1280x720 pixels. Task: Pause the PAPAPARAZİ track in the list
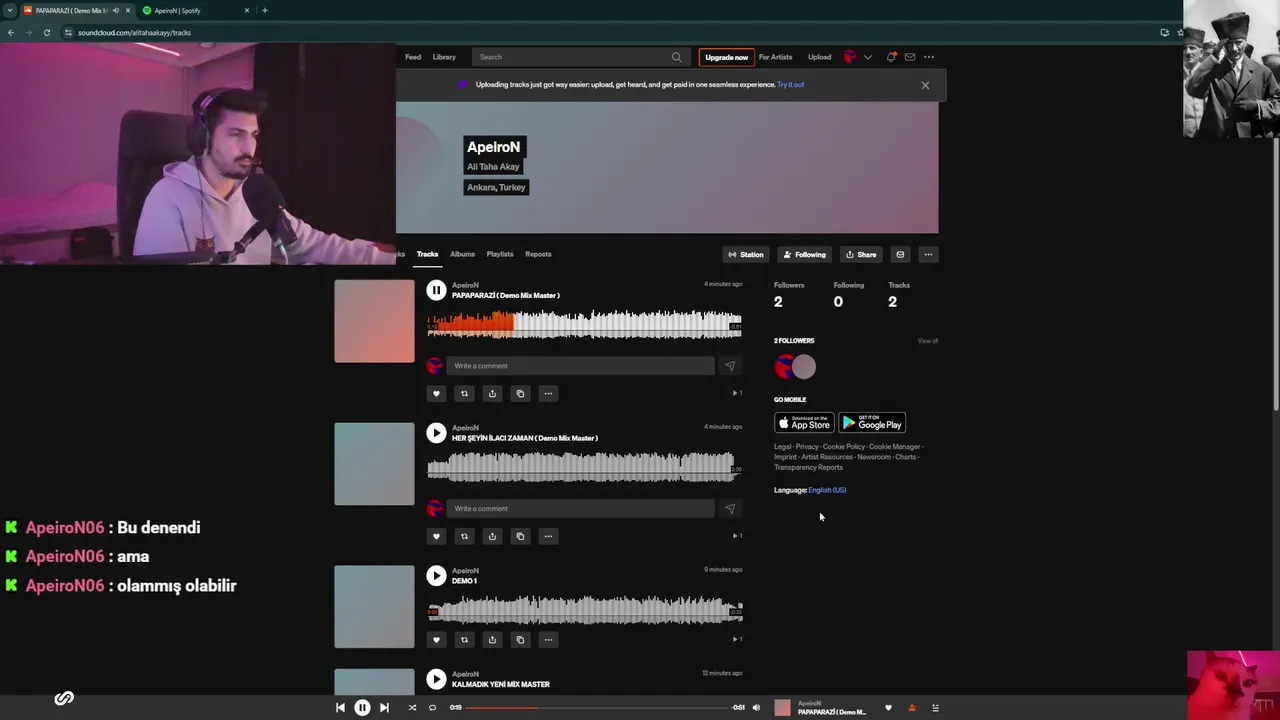click(436, 290)
